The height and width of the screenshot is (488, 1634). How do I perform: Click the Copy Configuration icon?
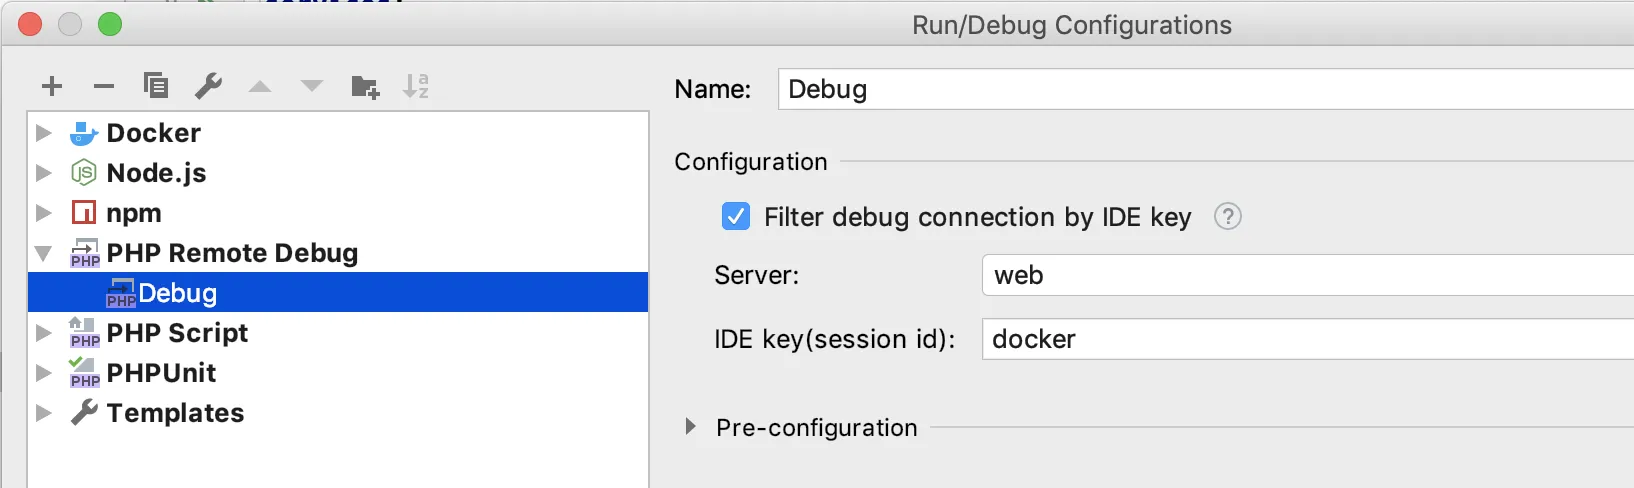tap(156, 86)
